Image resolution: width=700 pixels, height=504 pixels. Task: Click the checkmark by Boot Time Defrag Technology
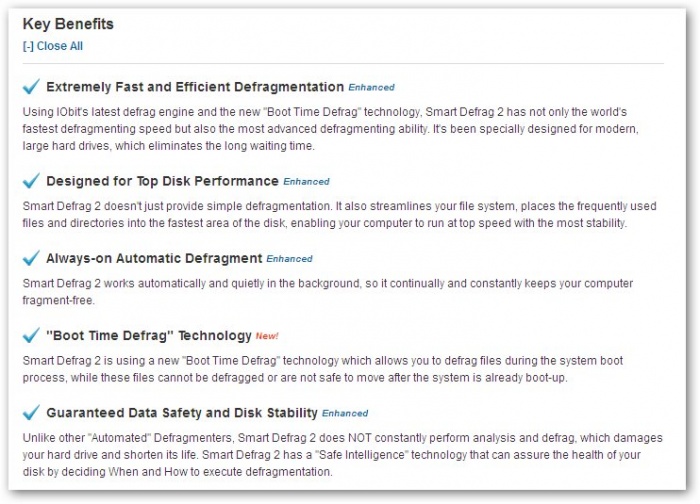[x=31, y=336]
